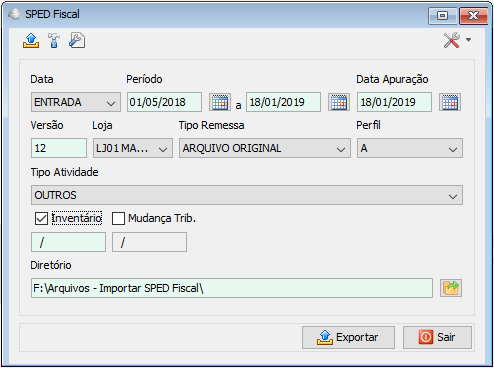
Task: Click the Diretório label text
Action: click(51, 265)
